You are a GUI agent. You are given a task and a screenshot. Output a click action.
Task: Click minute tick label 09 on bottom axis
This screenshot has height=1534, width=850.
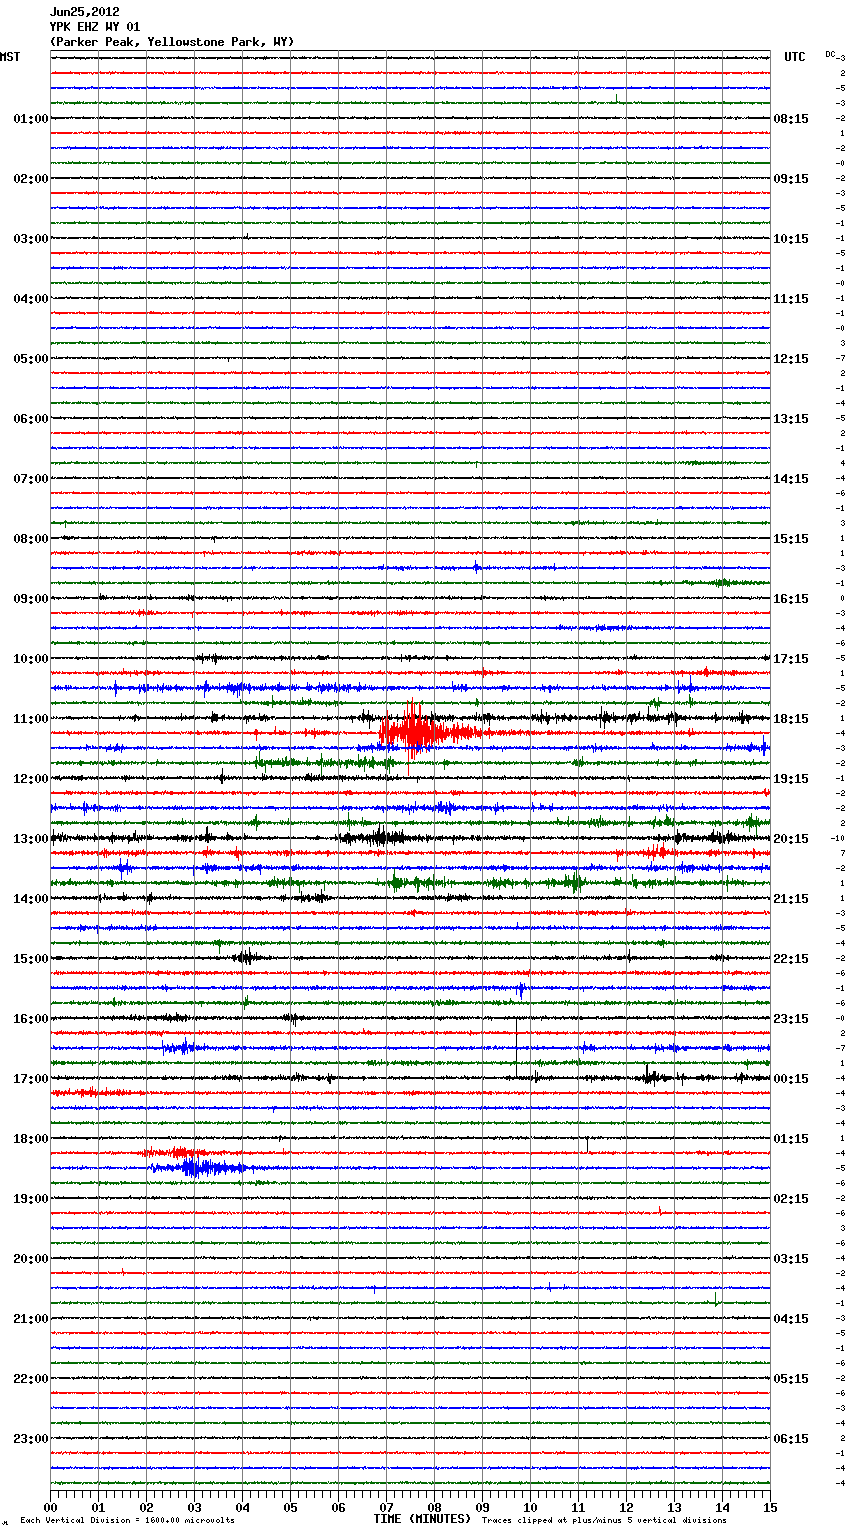(x=483, y=1507)
